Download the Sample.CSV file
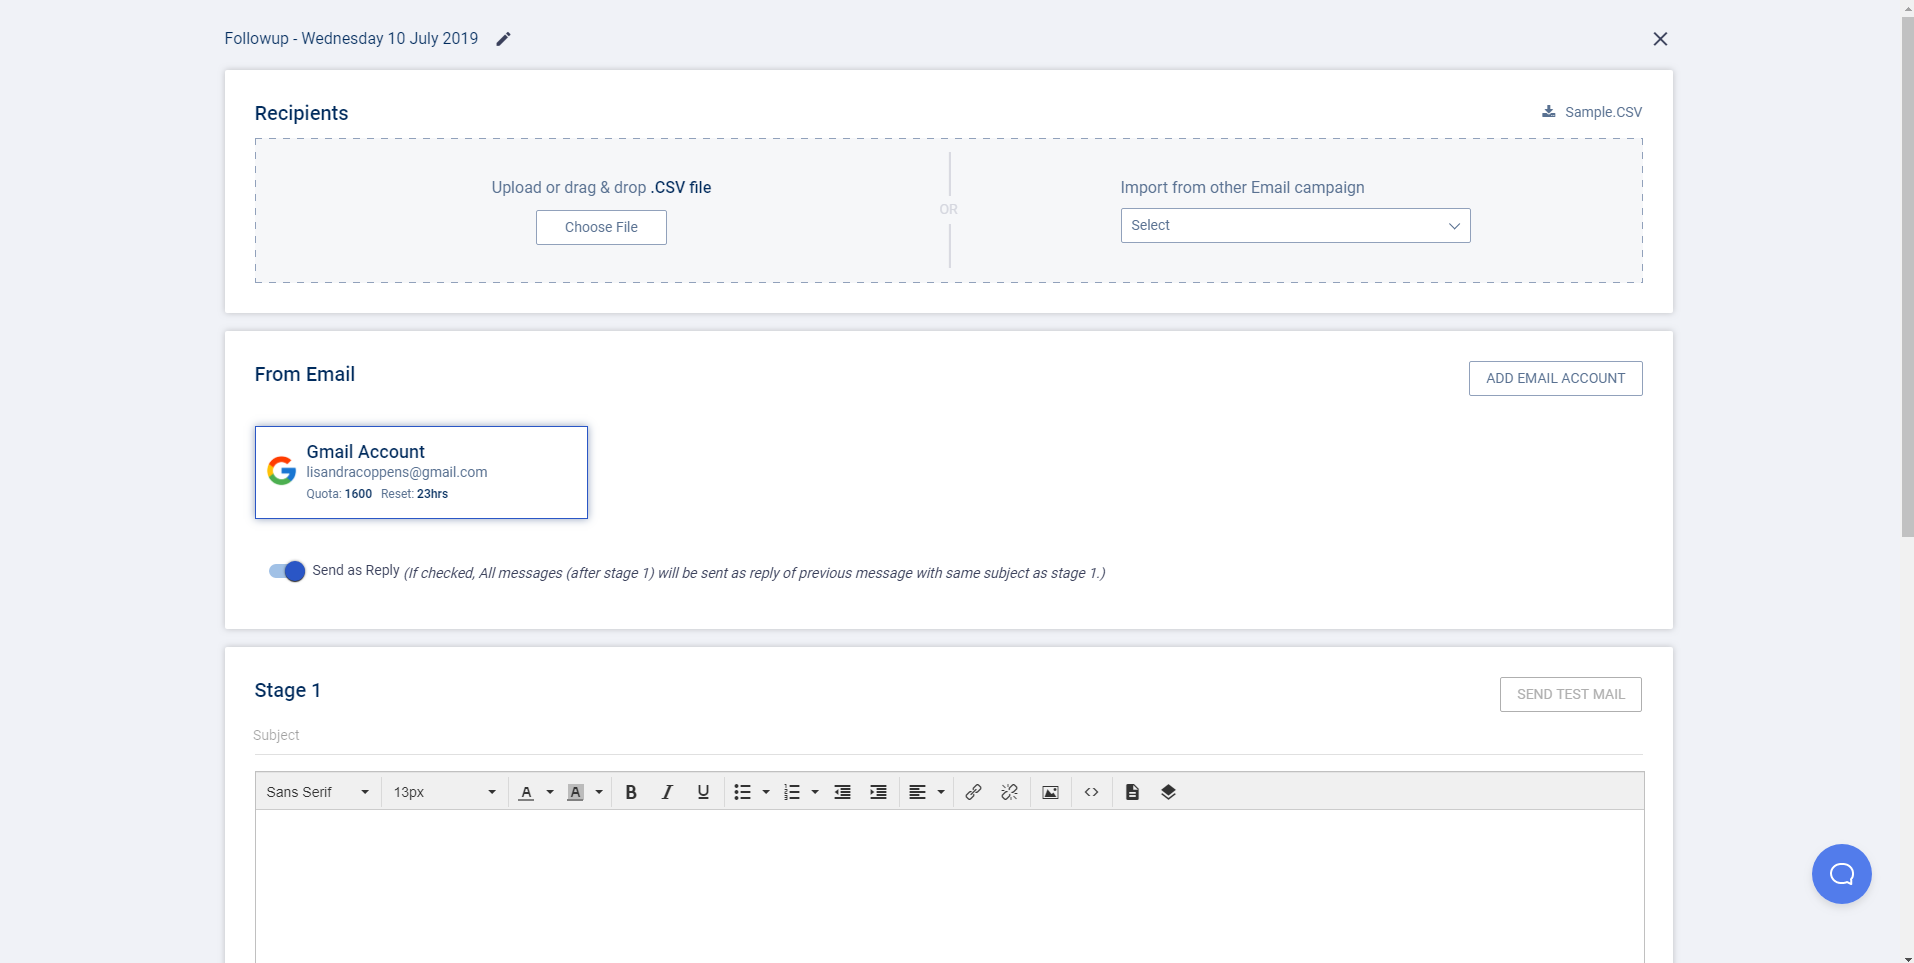The image size is (1914, 963). point(1591,111)
